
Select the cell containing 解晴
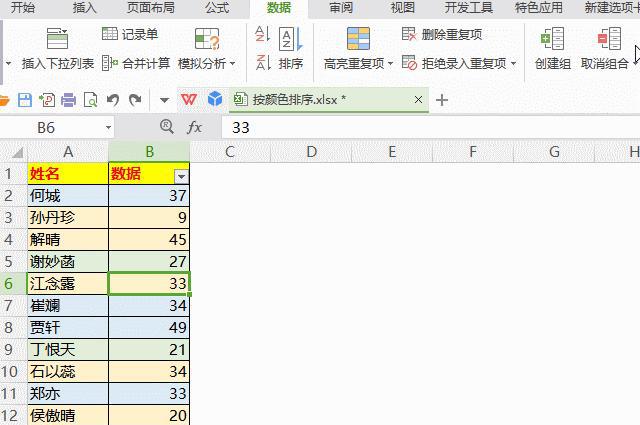68,240
